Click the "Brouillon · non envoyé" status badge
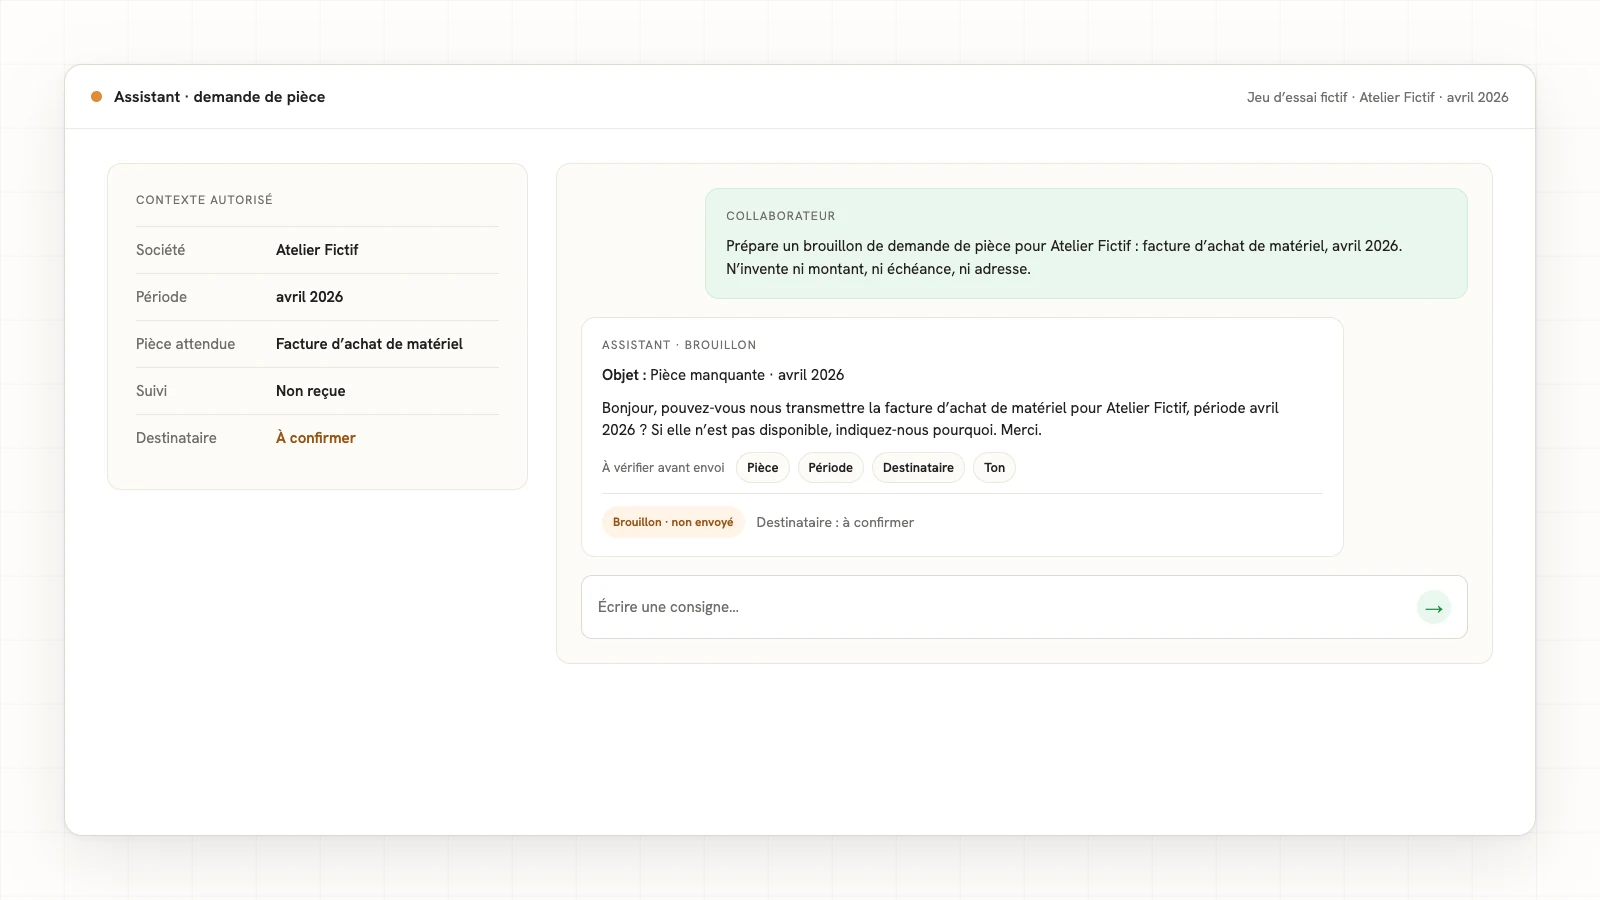 [x=673, y=522]
